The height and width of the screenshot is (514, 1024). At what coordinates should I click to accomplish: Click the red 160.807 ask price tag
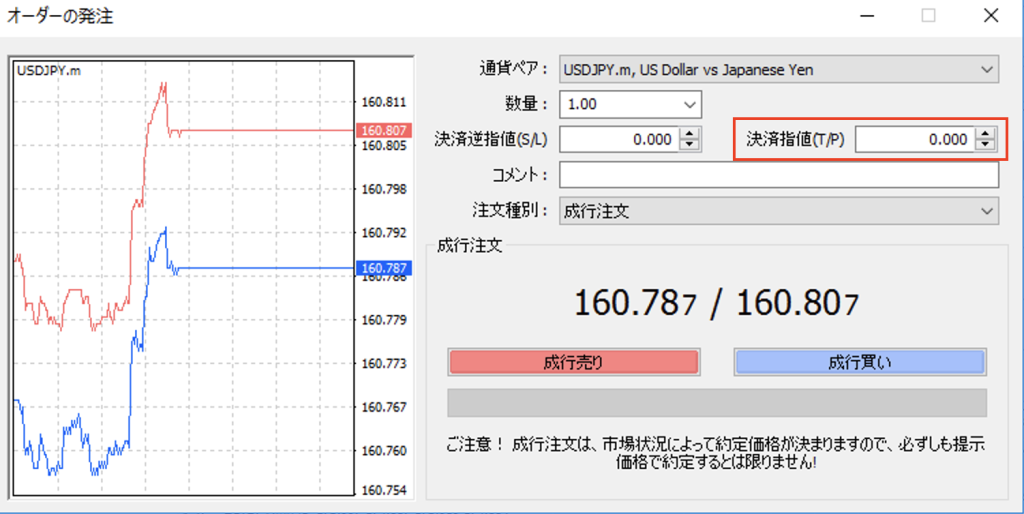coord(384,130)
